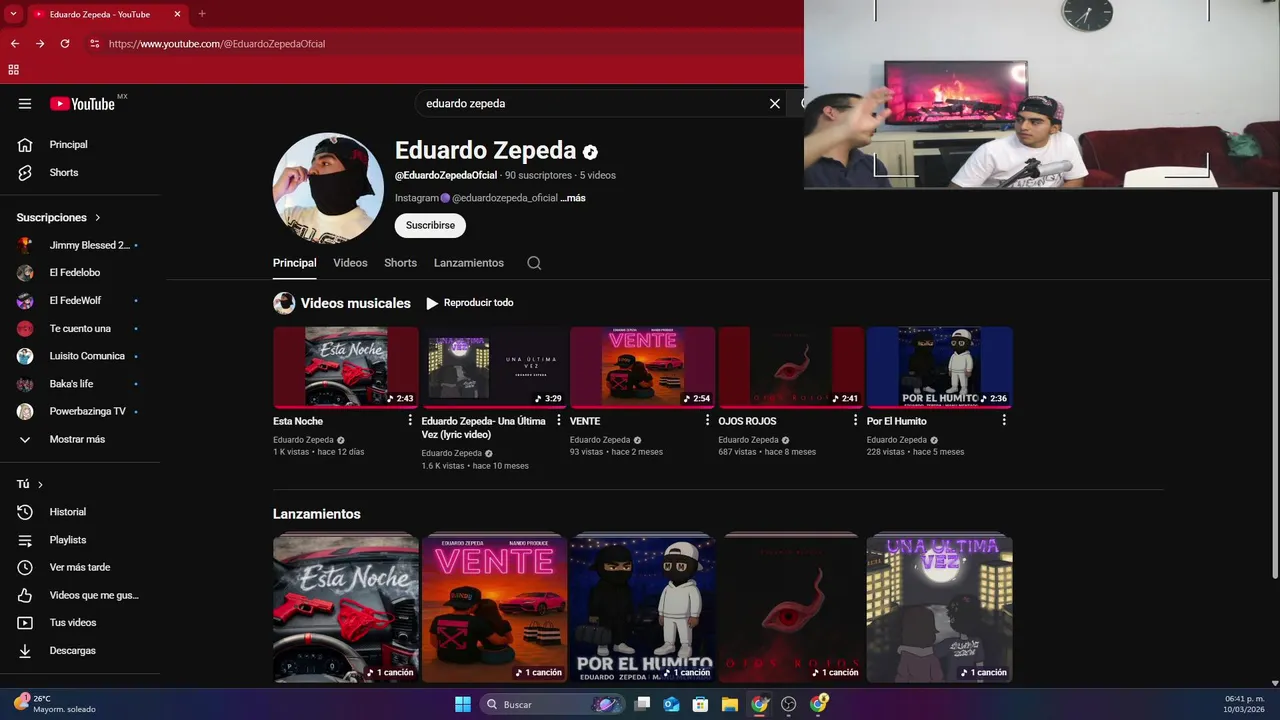Open Ver más tarde list
Screen dimensions: 1280x720
(80, 567)
